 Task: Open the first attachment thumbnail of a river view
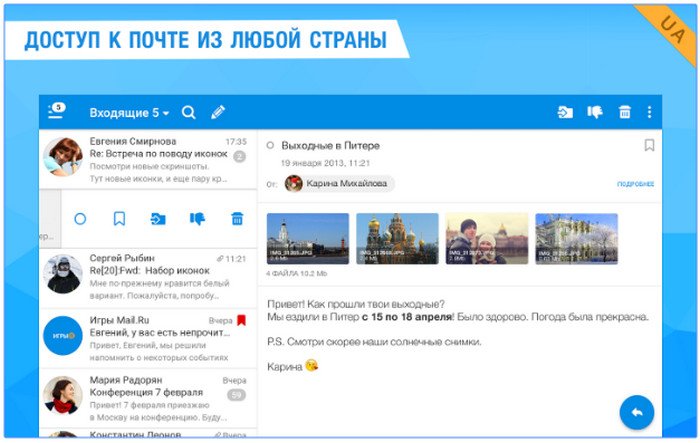click(308, 238)
